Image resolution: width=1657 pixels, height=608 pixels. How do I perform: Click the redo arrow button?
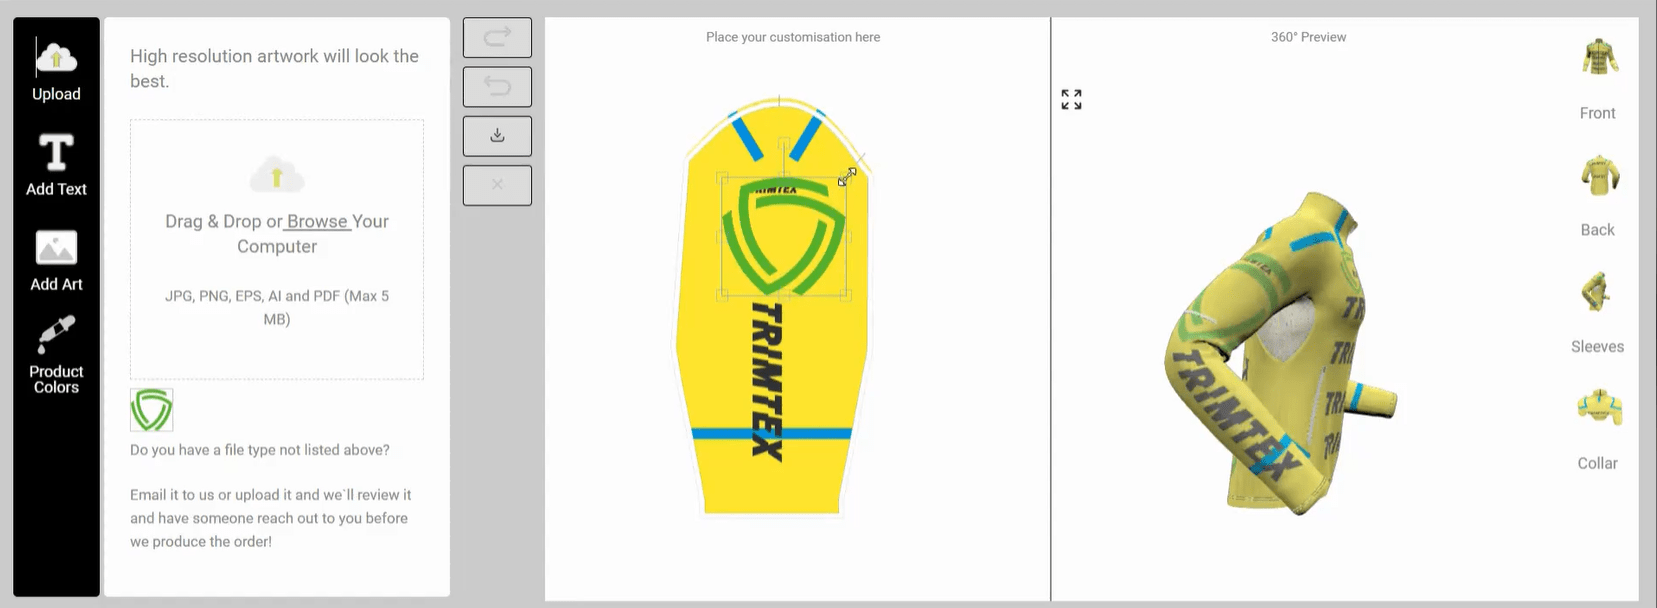(x=497, y=38)
